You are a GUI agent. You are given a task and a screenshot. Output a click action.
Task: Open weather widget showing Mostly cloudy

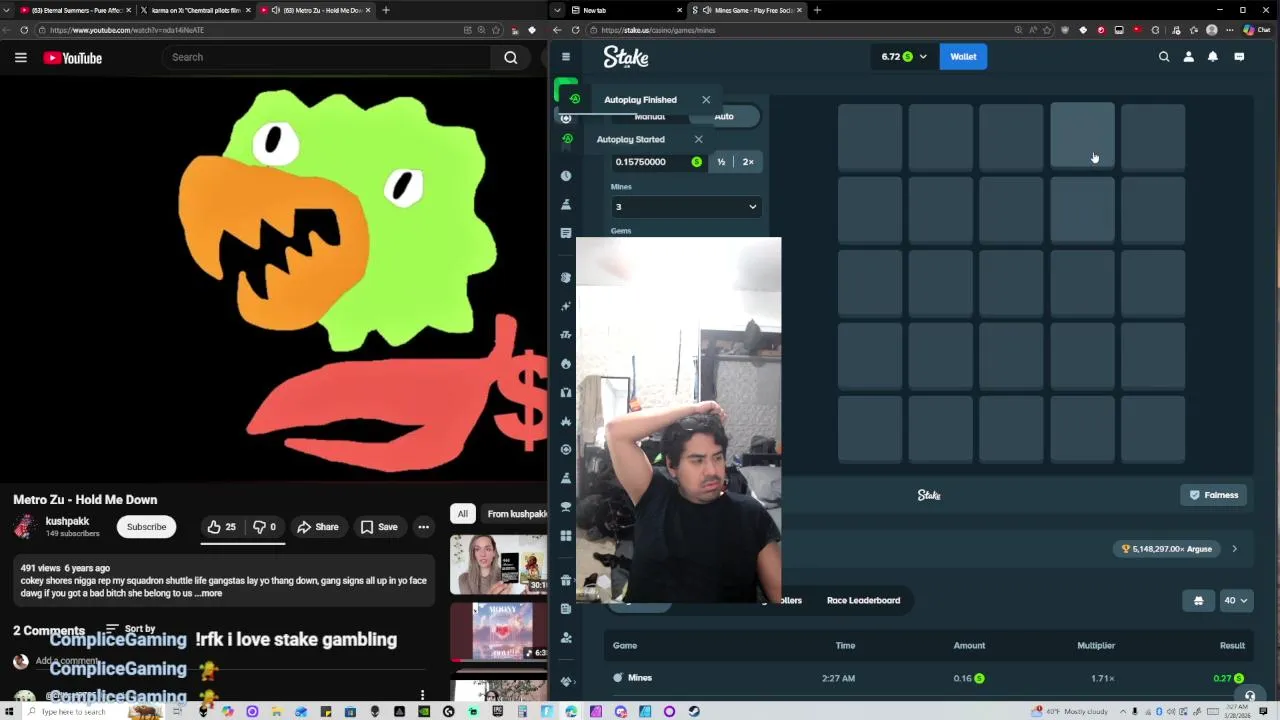tap(1071, 712)
